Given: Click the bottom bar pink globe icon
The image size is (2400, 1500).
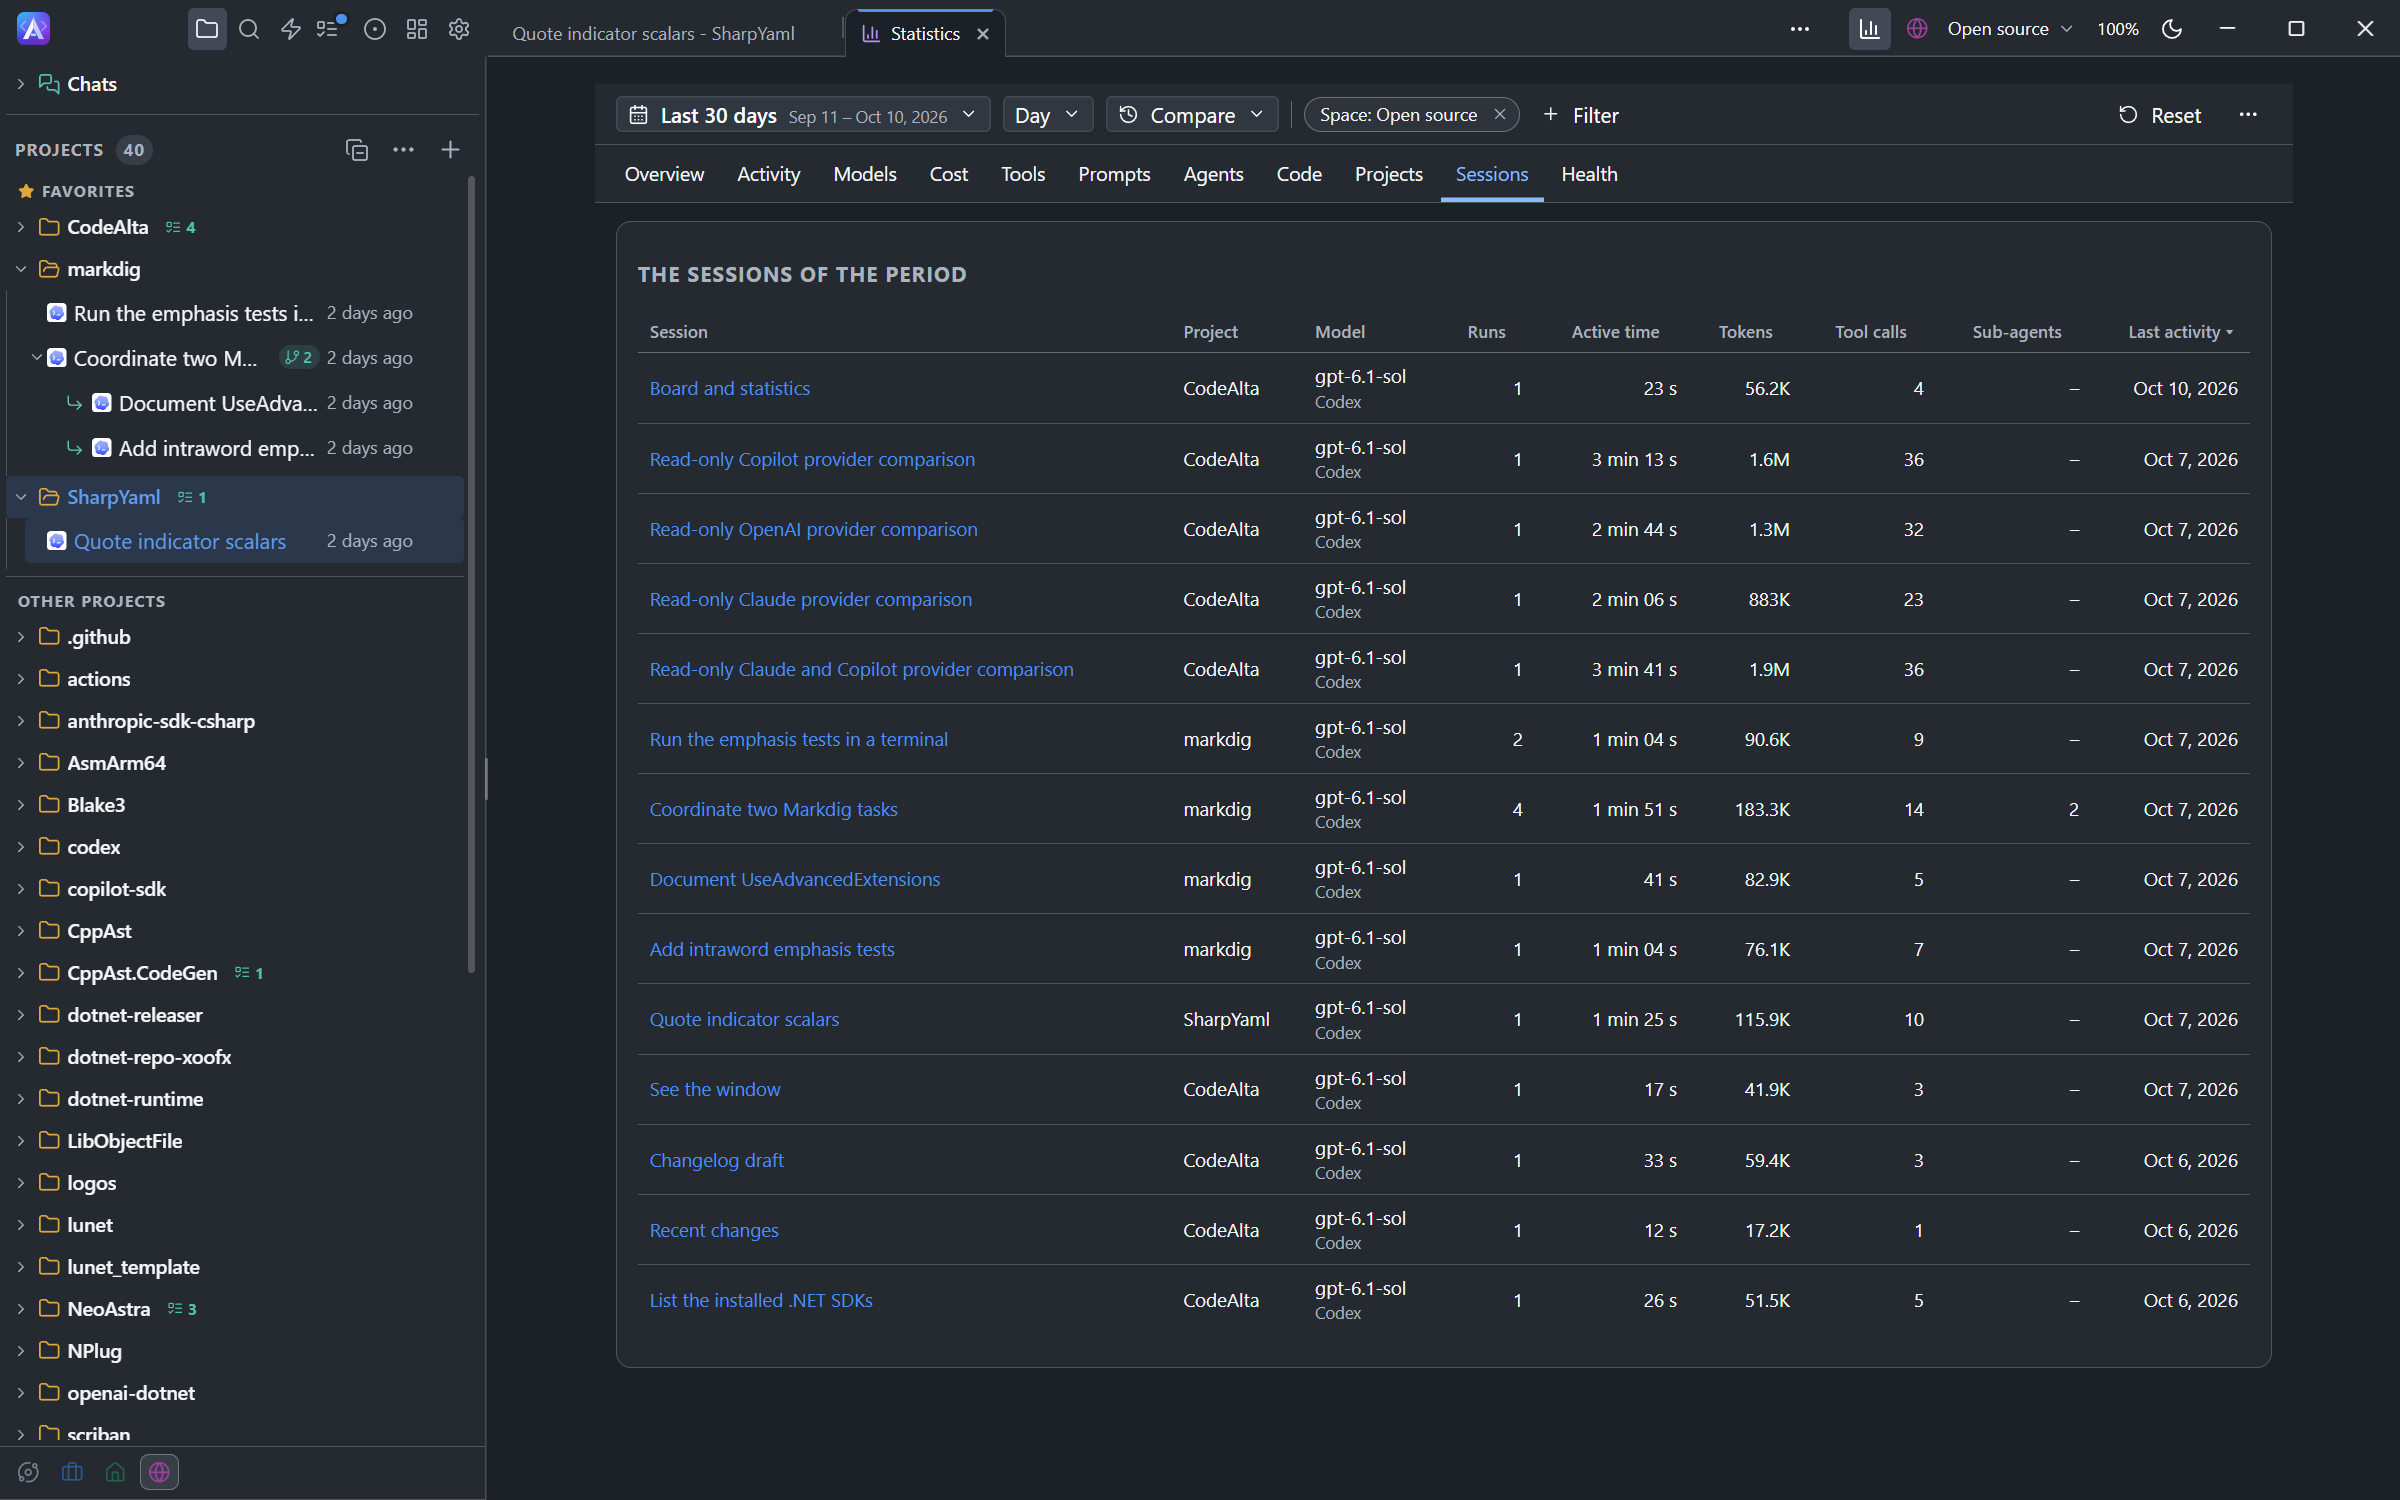Looking at the screenshot, I should pos(159,1472).
